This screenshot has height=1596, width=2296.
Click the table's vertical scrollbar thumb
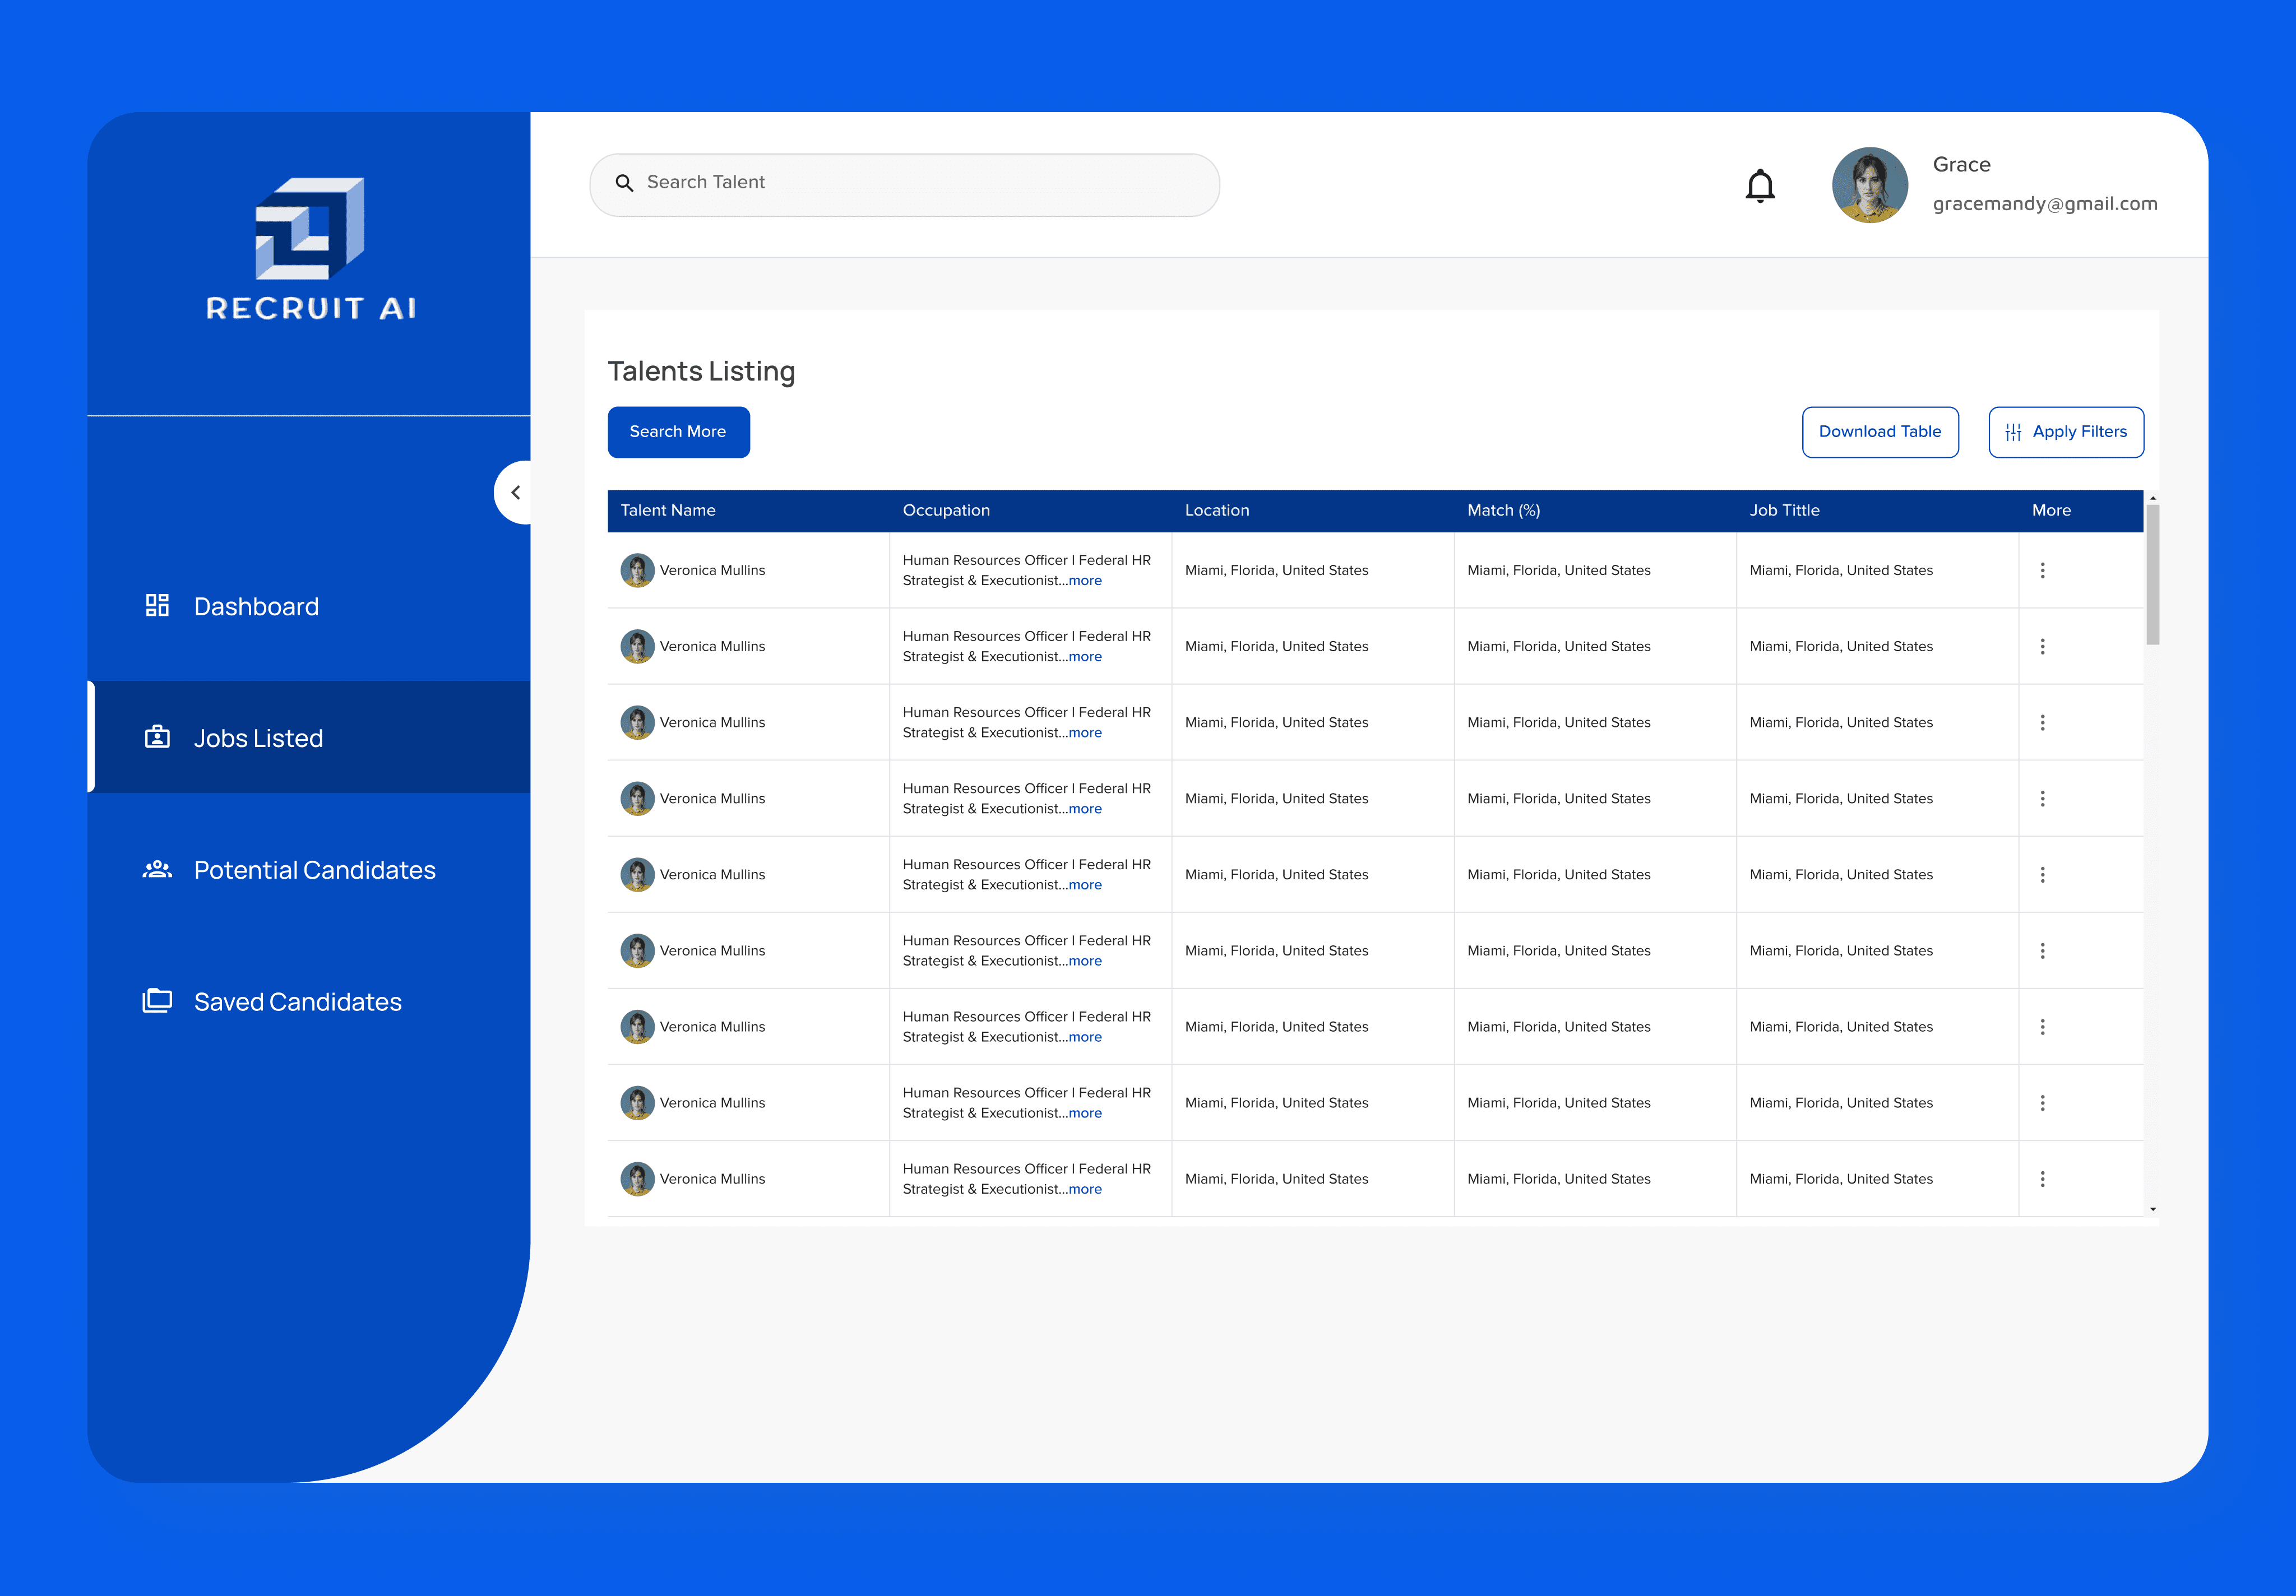[2152, 575]
